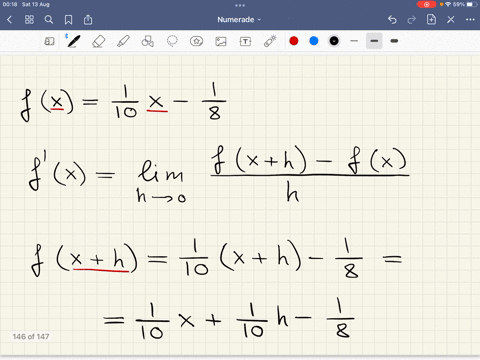Tap the three-dot multitasking indicator at top

(x=240, y=5)
